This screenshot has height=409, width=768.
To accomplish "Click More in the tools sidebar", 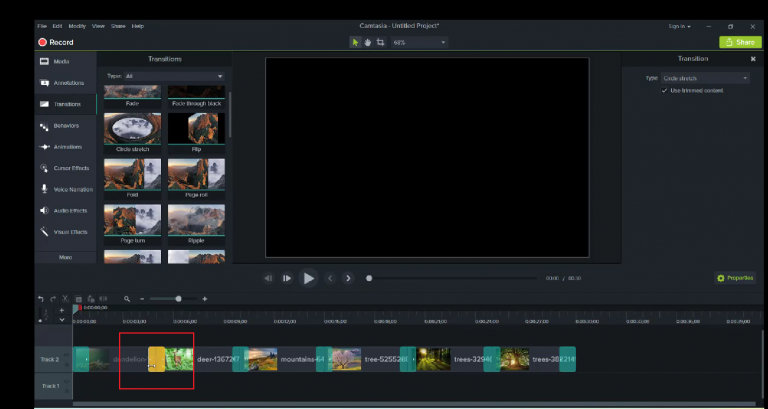I will [66, 257].
